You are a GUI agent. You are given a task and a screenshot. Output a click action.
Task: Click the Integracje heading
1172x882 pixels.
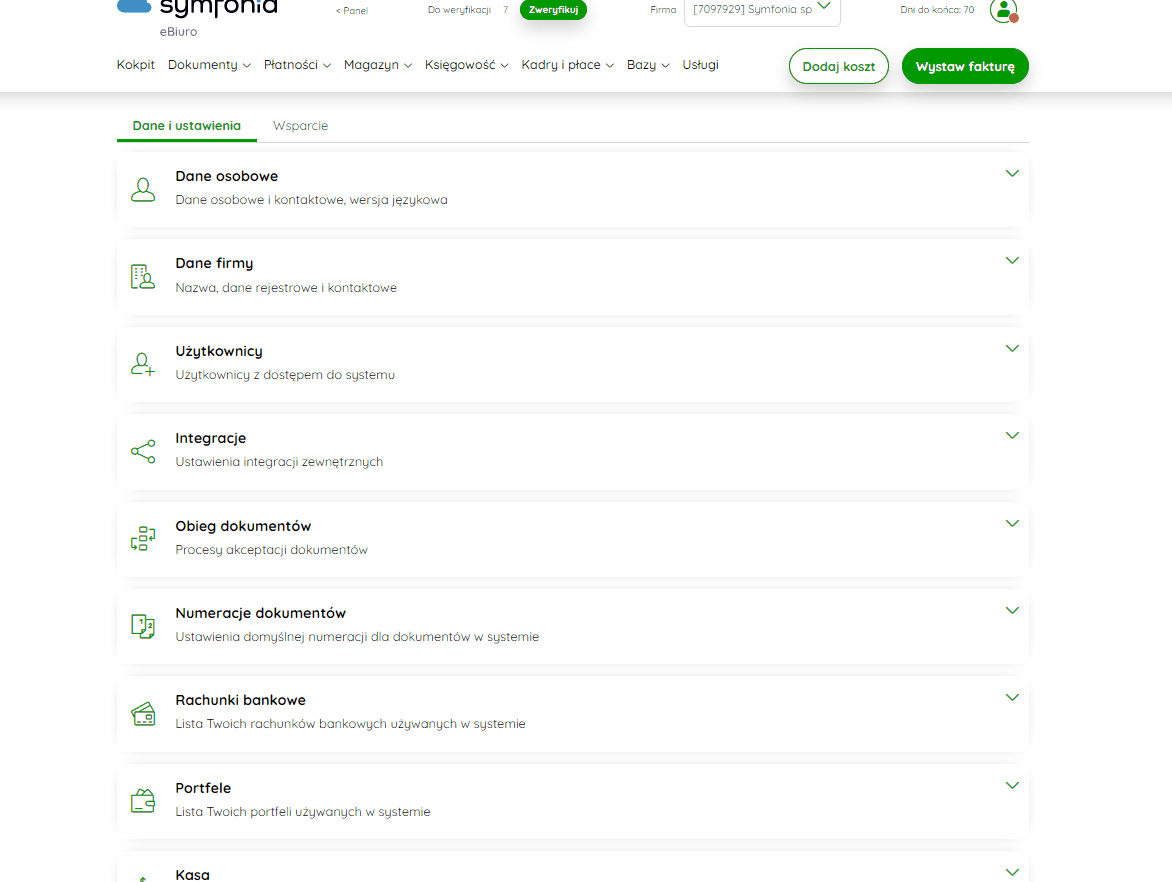(211, 438)
